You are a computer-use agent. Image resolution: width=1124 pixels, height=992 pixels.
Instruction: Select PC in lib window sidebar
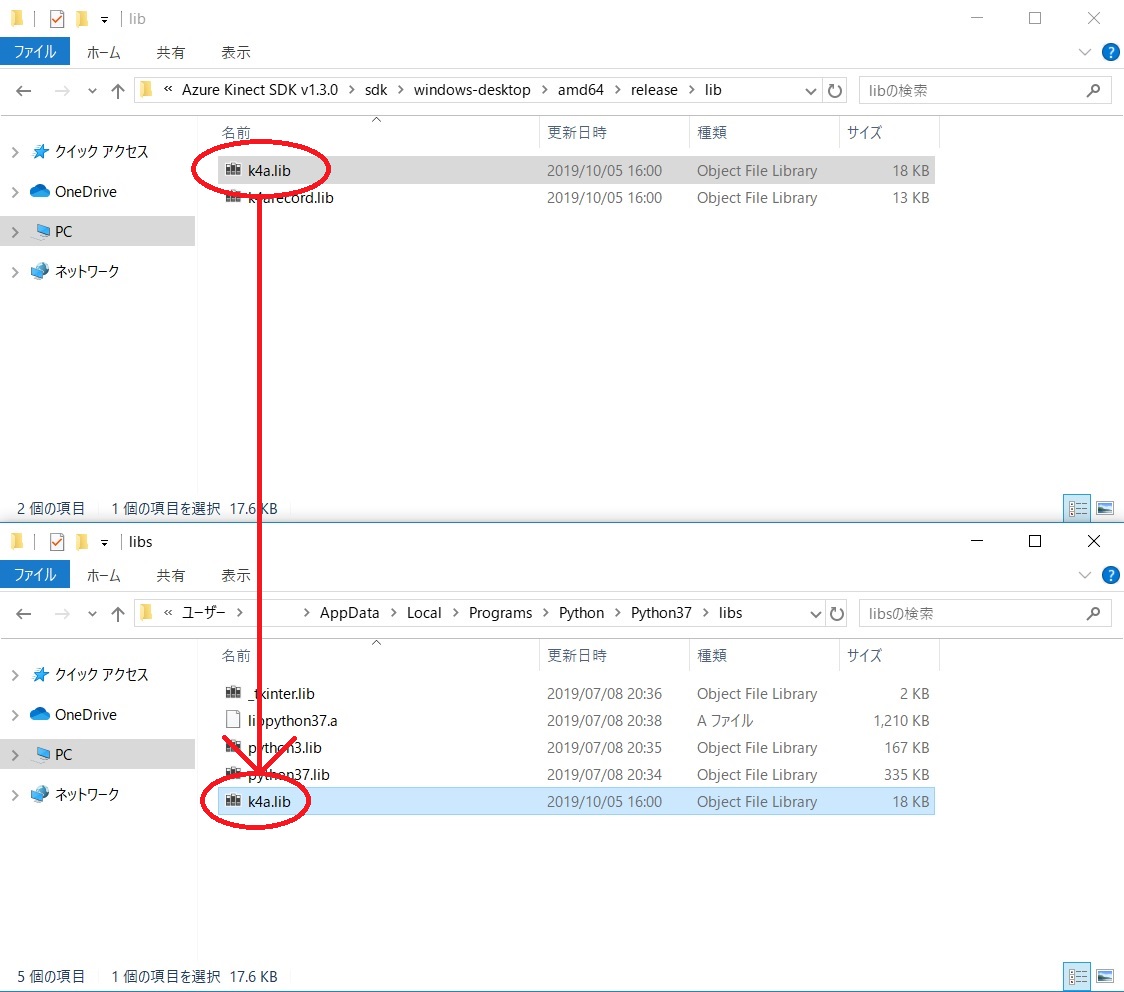click(x=97, y=232)
